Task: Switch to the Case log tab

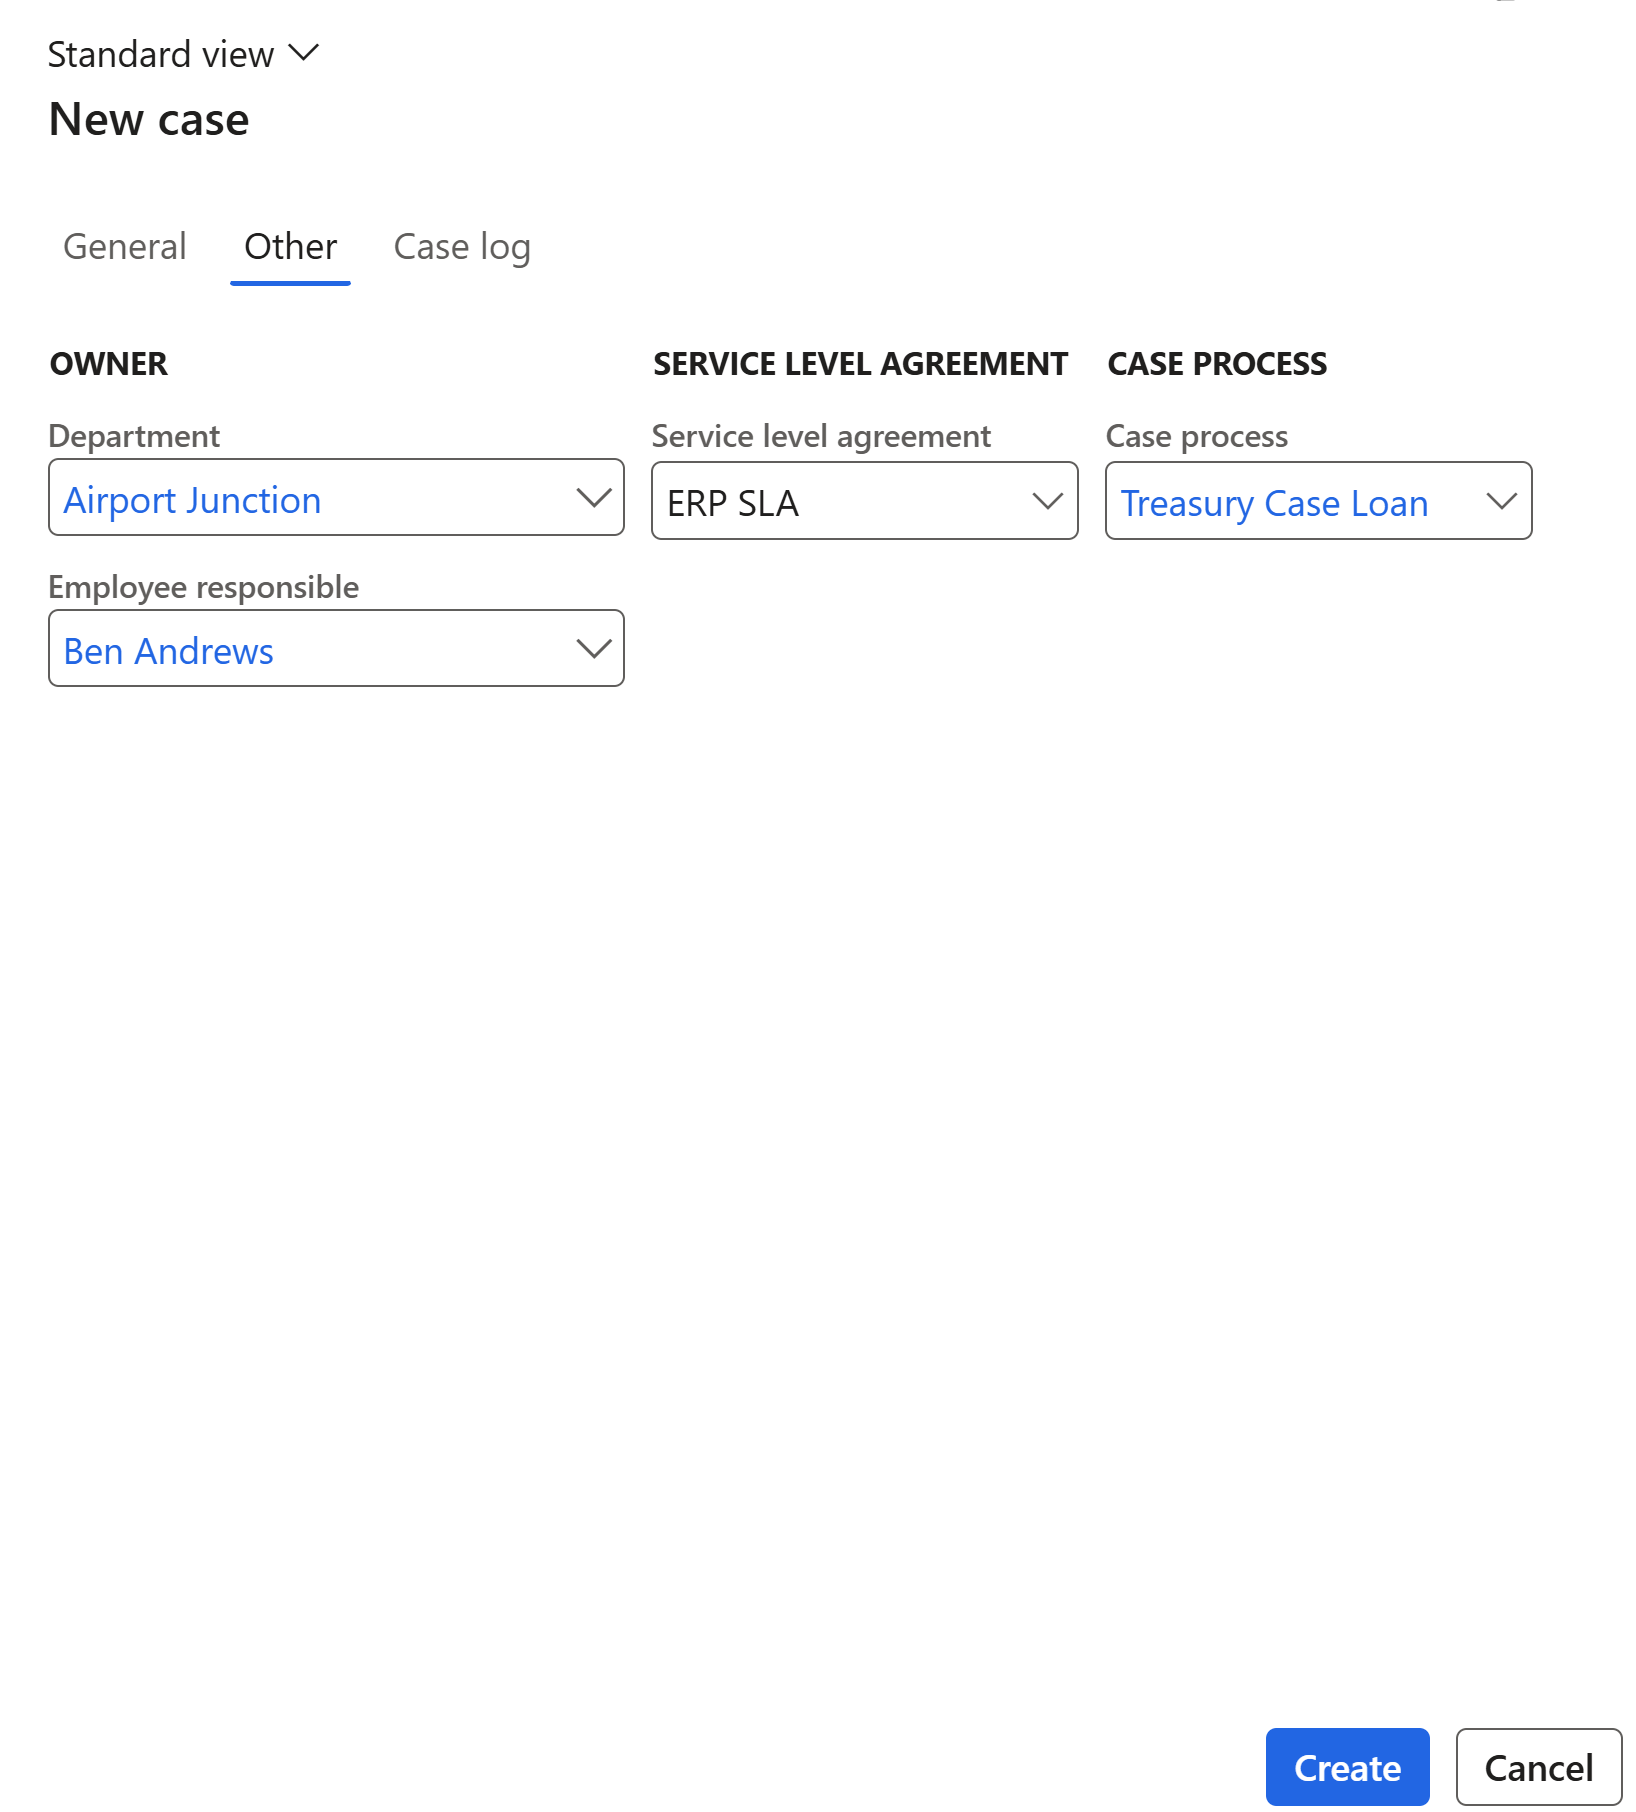Action: tap(462, 246)
